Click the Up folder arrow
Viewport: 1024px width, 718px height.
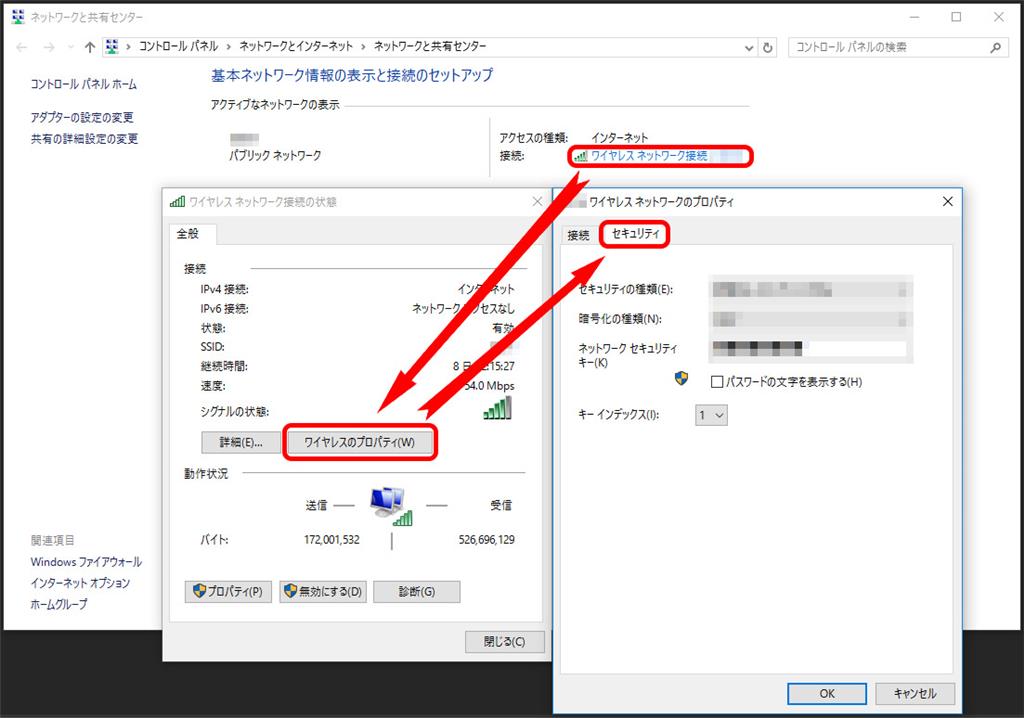(x=90, y=47)
